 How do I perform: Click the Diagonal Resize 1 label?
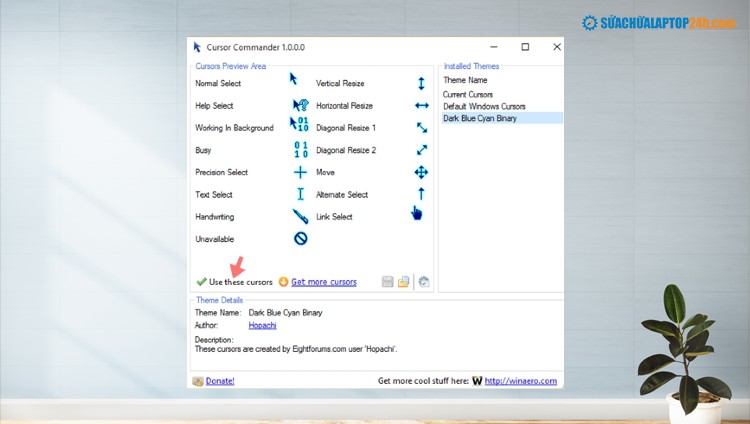click(x=346, y=128)
